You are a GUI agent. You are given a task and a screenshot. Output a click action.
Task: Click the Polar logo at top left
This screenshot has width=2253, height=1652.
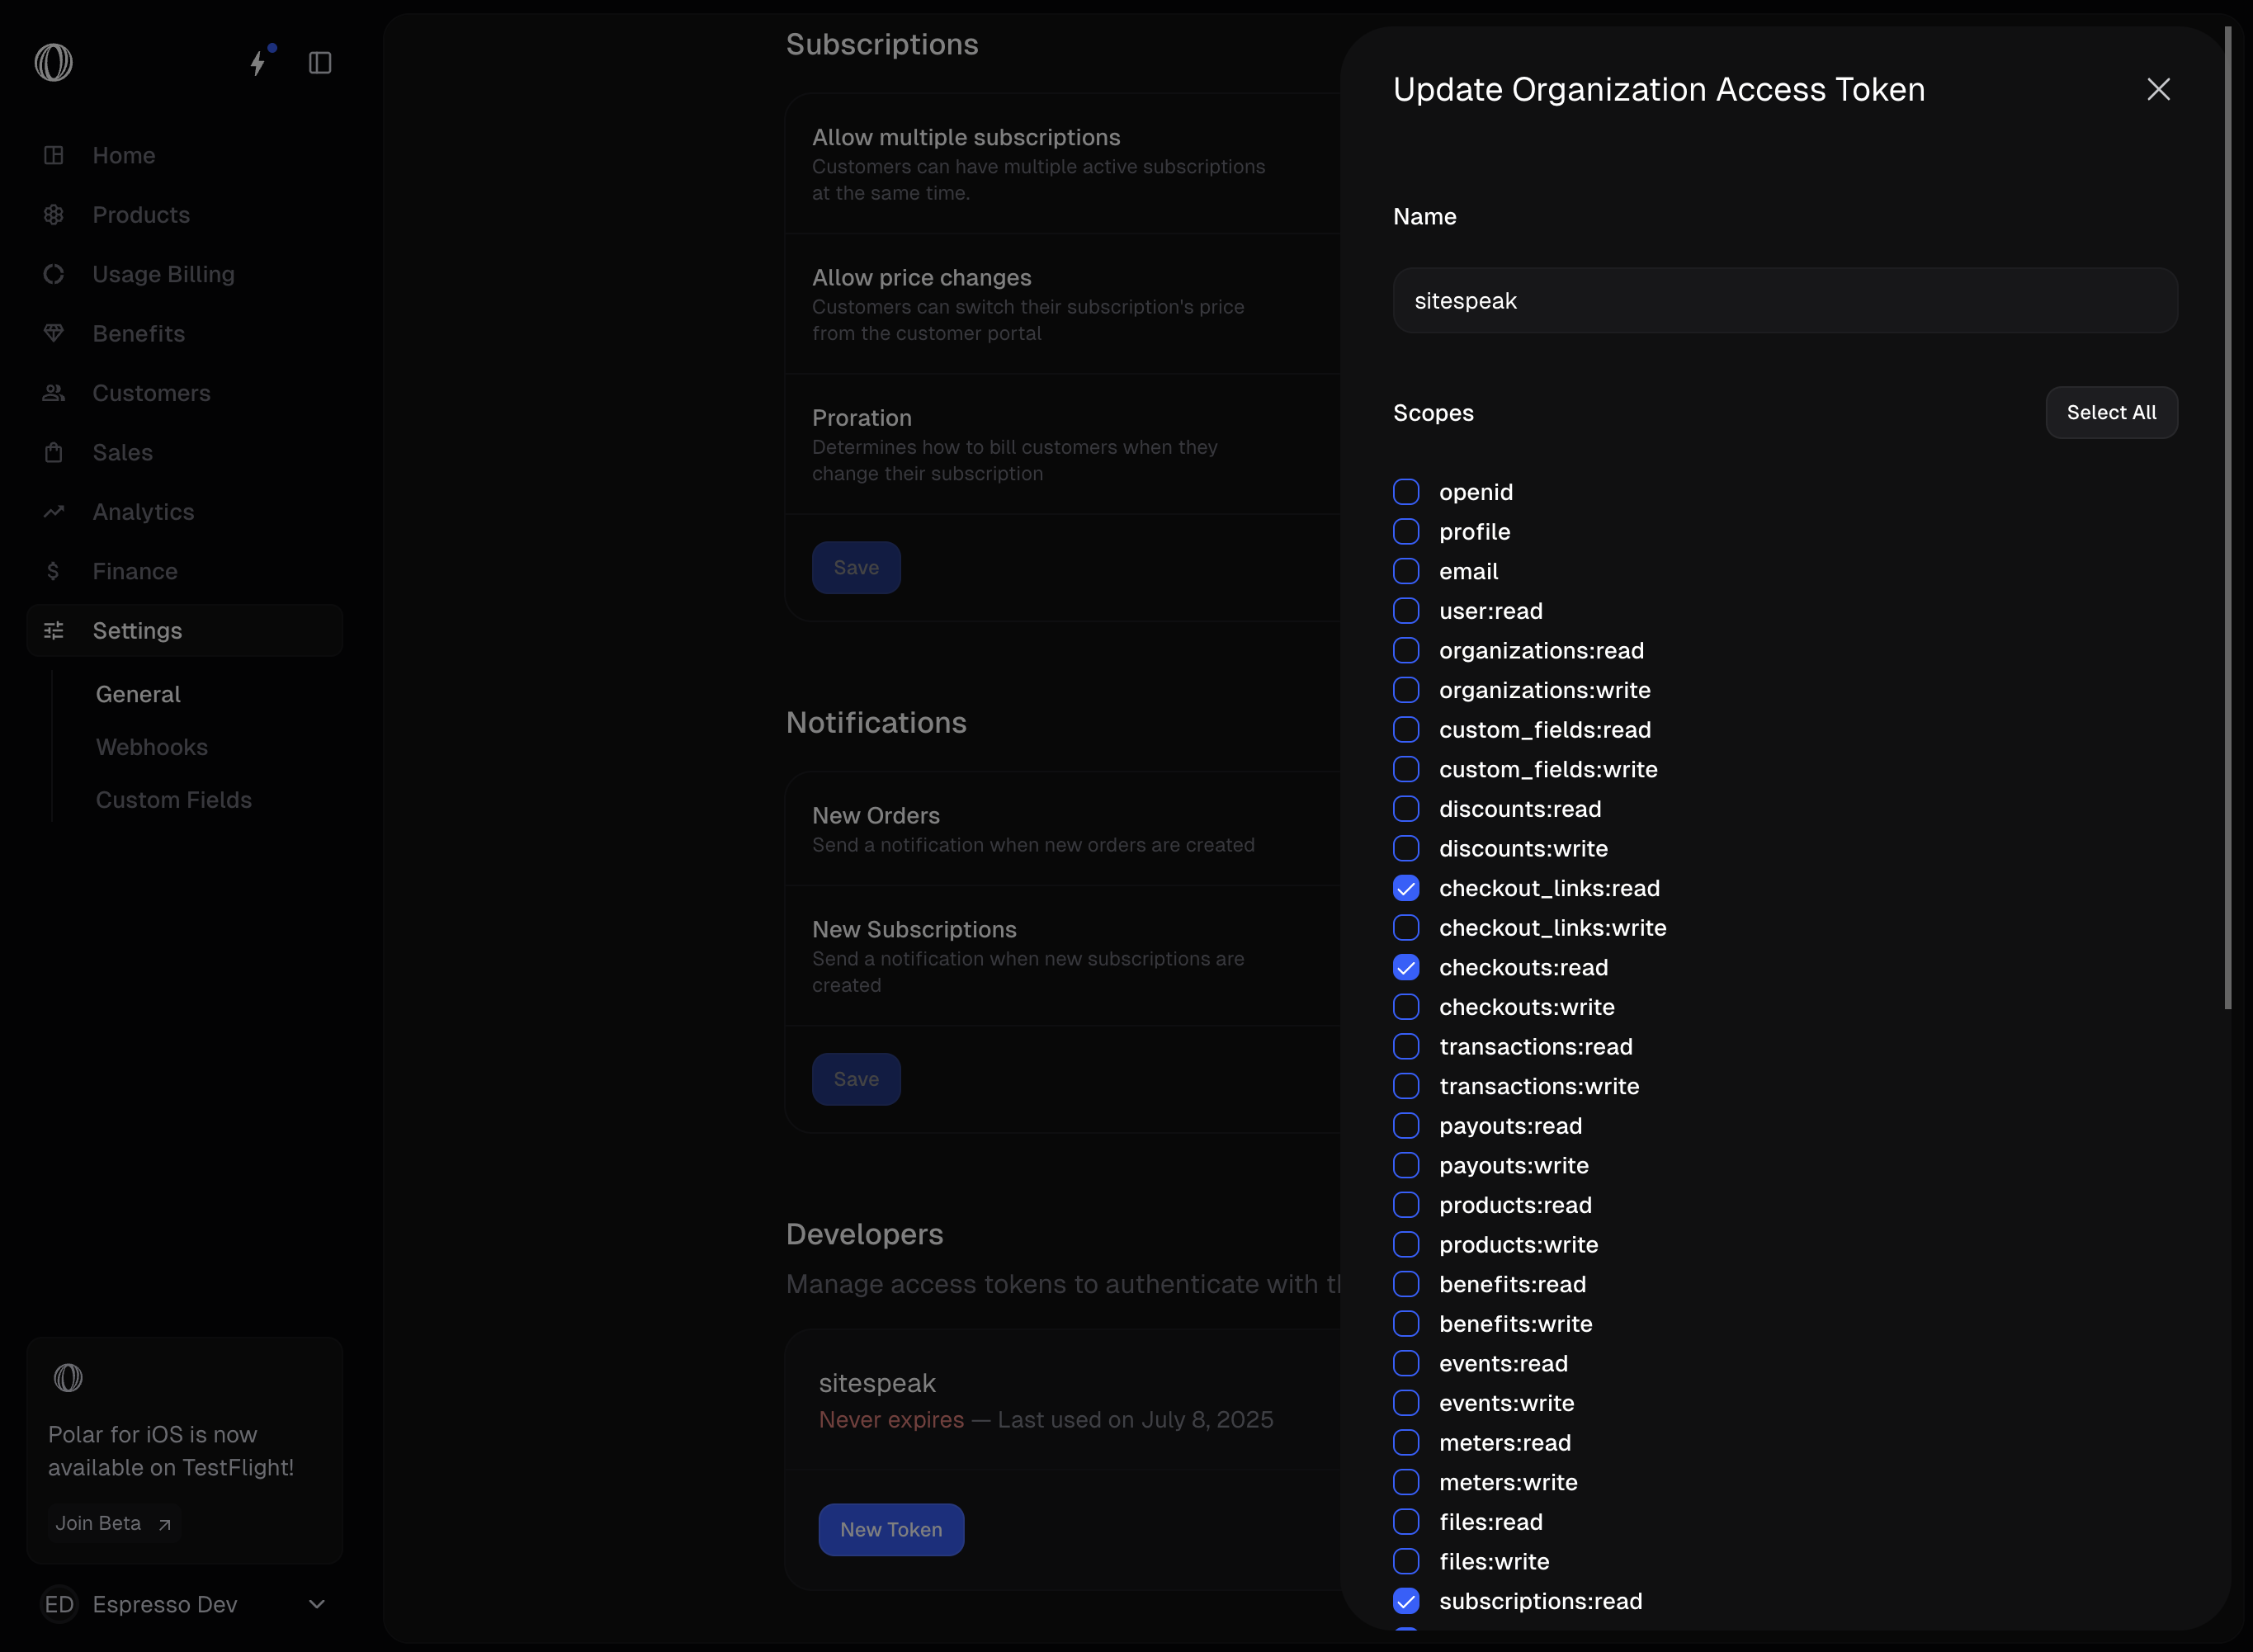coord(54,63)
